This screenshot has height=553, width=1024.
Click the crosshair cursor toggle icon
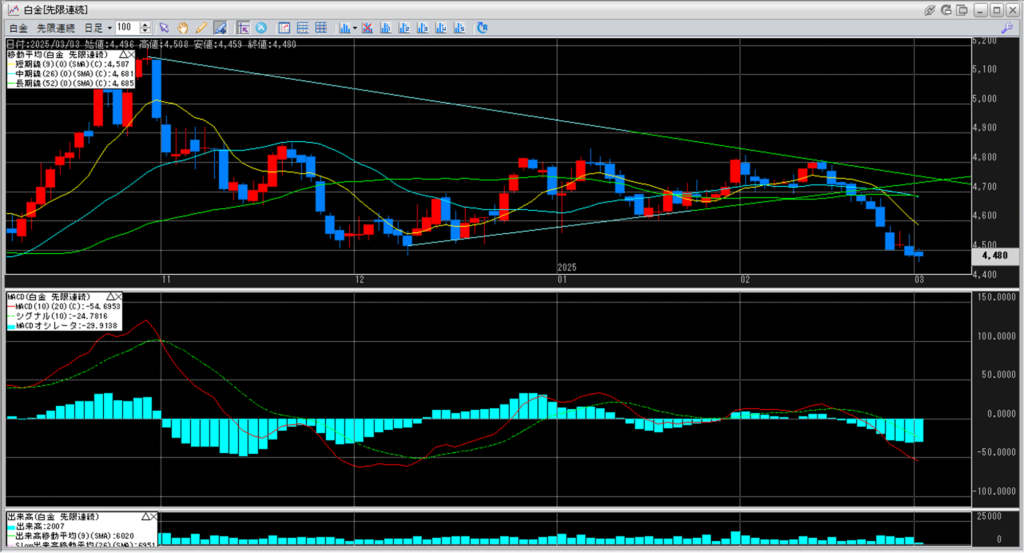tap(241, 27)
